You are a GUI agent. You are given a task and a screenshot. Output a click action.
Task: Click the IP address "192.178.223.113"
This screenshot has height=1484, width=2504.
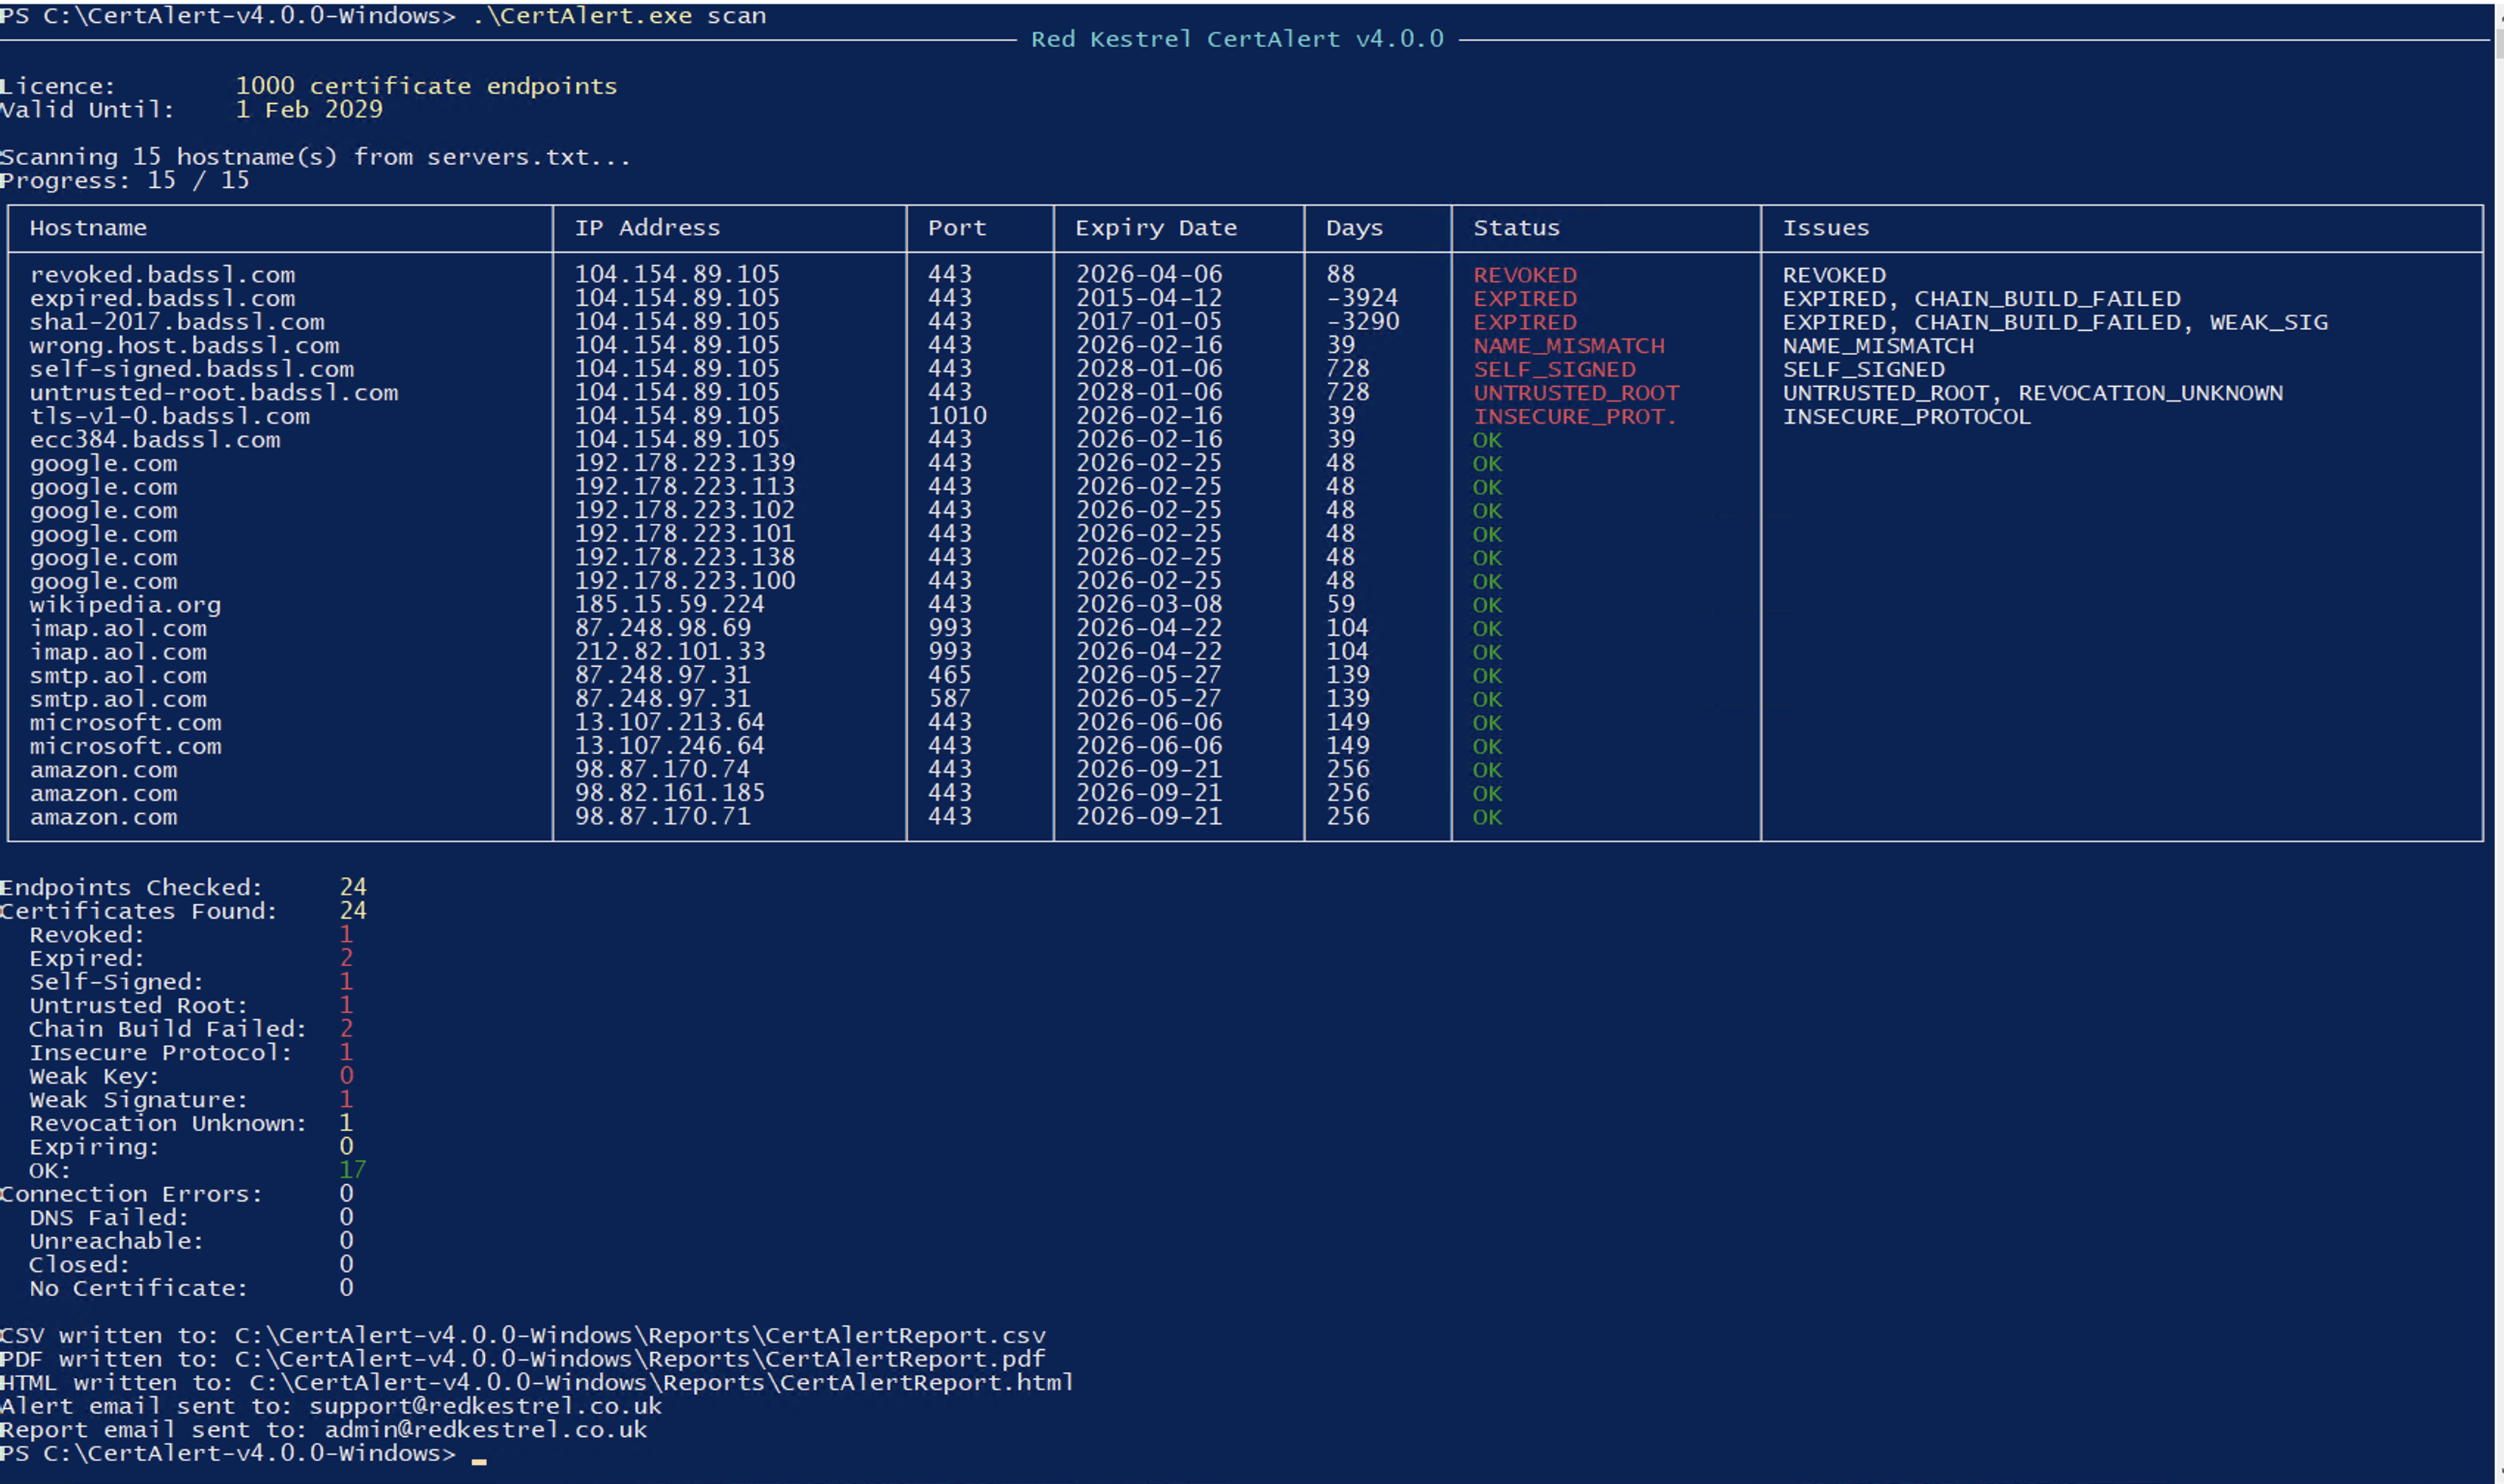coord(685,487)
